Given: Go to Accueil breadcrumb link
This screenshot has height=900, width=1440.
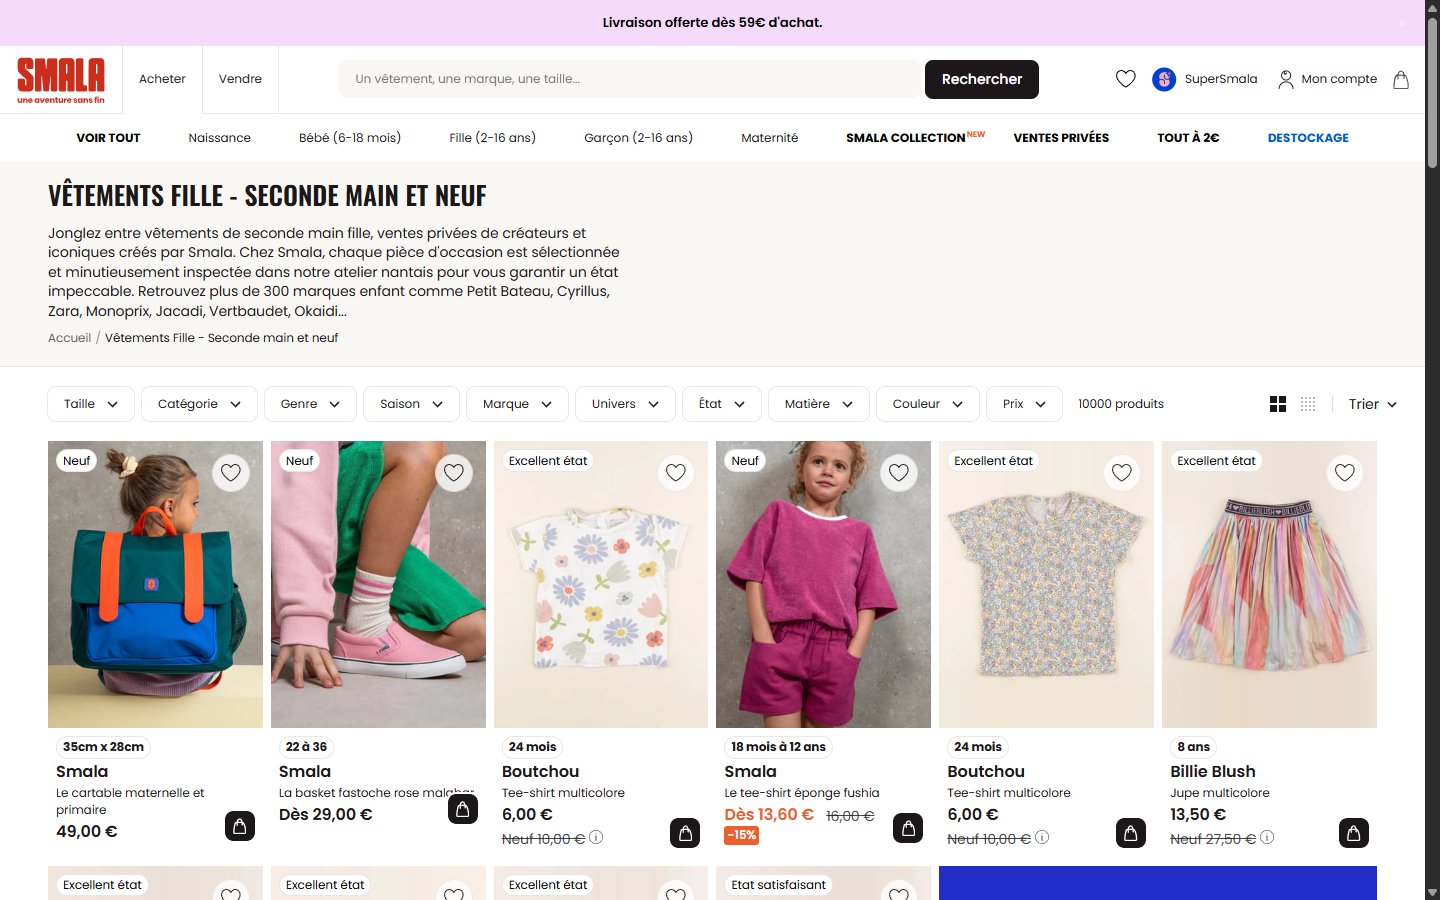Looking at the screenshot, I should click(x=69, y=338).
